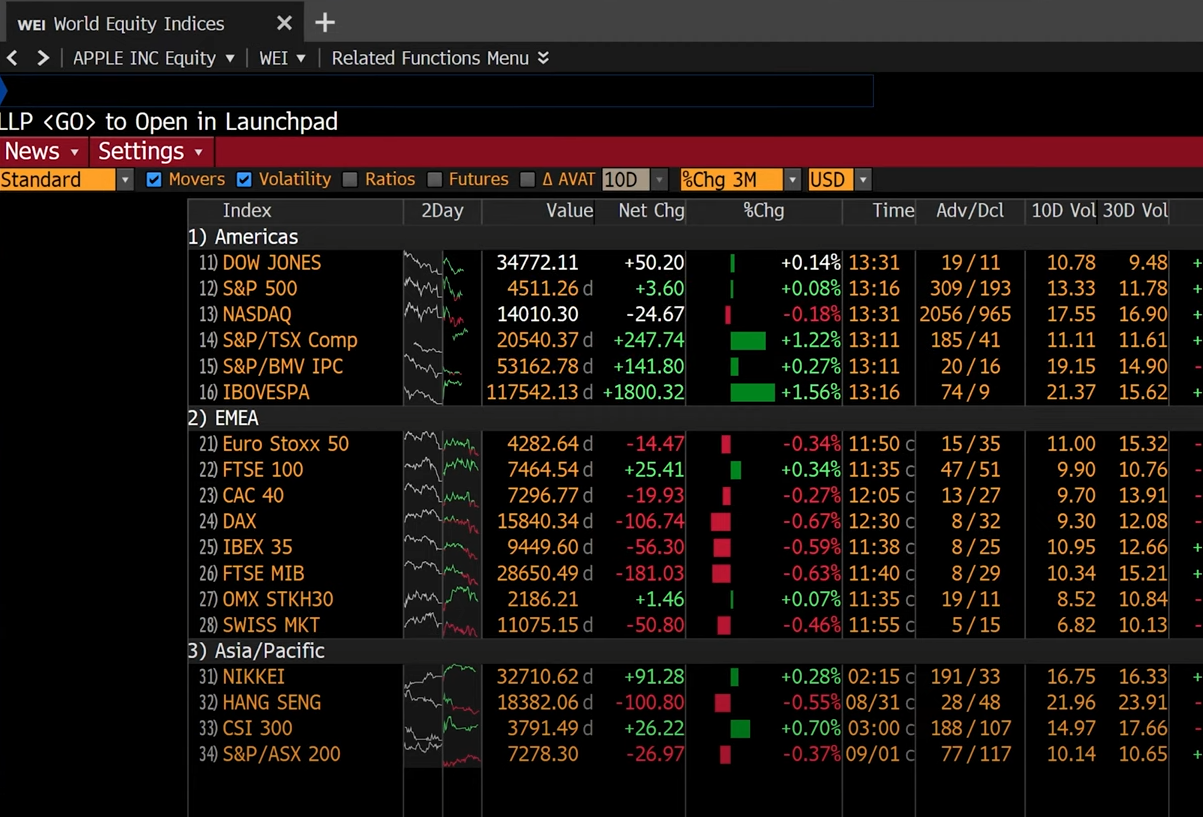This screenshot has height=817, width=1203.
Task: Open the SWISS MKT index
Action: (x=271, y=626)
